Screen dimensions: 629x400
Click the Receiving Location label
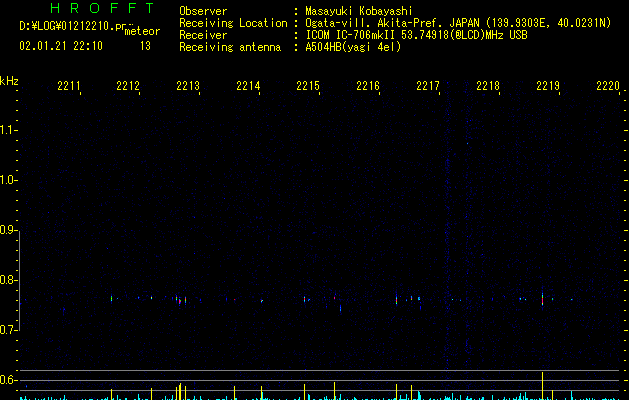[x=233, y=23]
